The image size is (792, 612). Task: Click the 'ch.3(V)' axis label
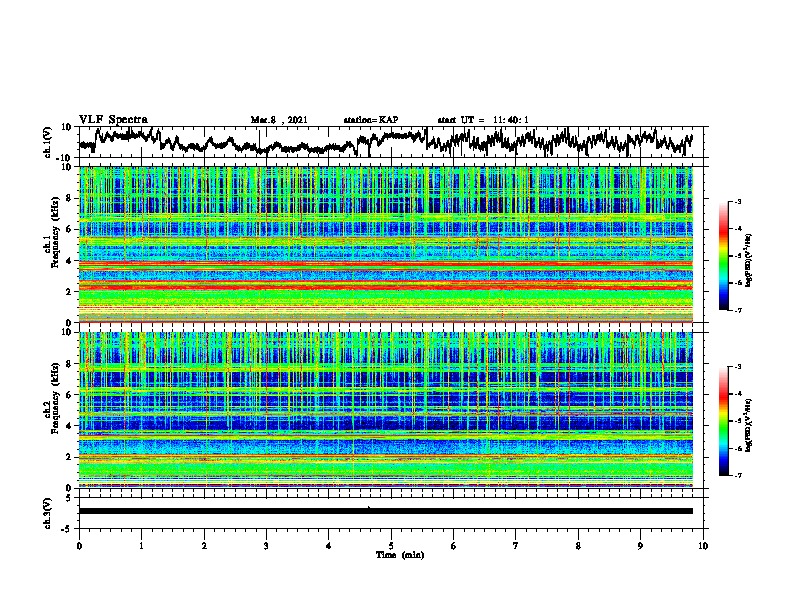point(48,513)
